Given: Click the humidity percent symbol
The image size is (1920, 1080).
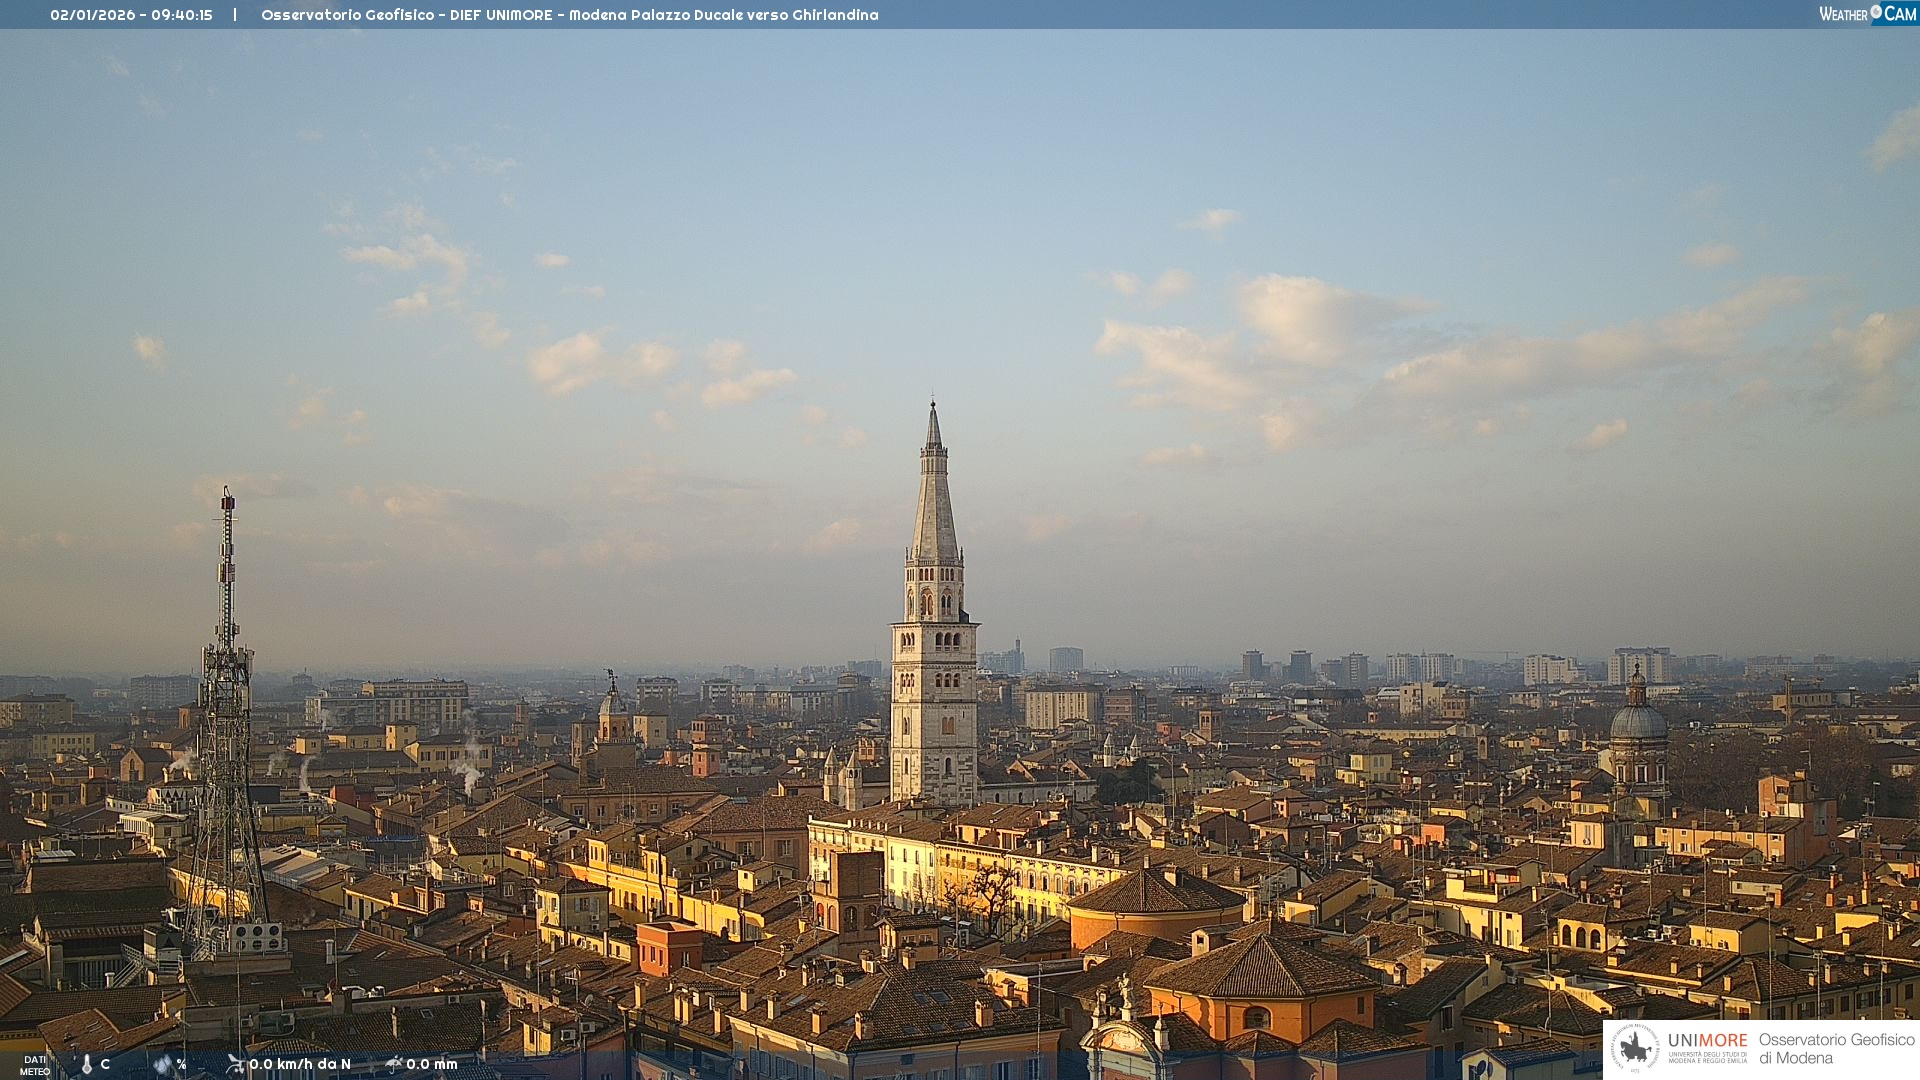Looking at the screenshot, I should [x=182, y=1064].
